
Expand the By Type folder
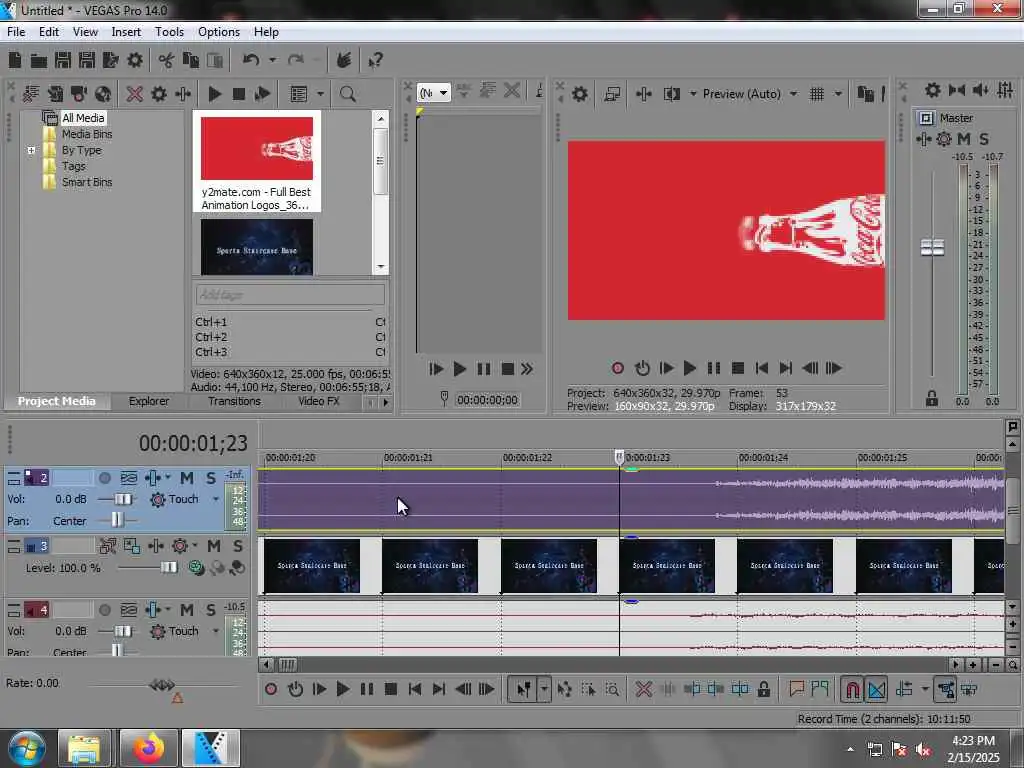[31, 150]
